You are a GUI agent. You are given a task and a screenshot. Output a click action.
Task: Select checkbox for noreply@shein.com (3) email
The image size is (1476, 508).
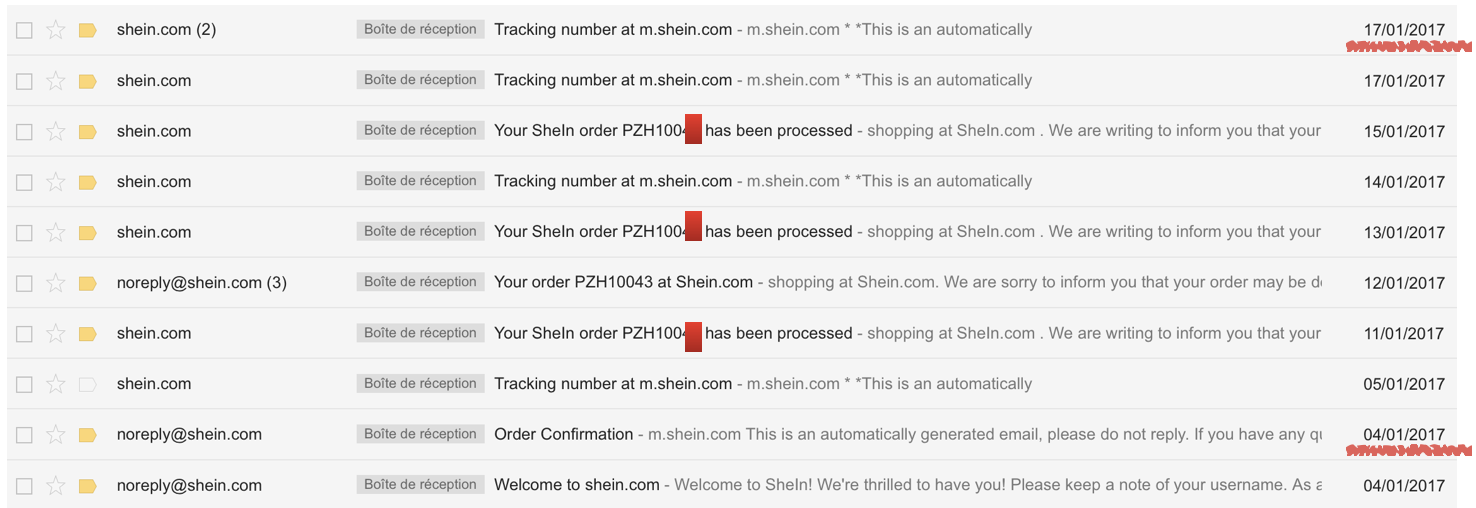(x=24, y=283)
